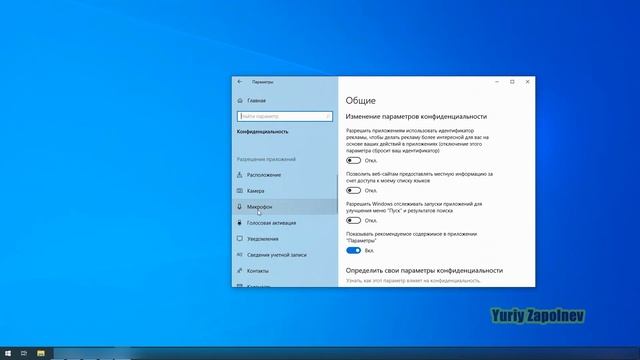Turn off recommended content in Параметры switch

pos(353,251)
